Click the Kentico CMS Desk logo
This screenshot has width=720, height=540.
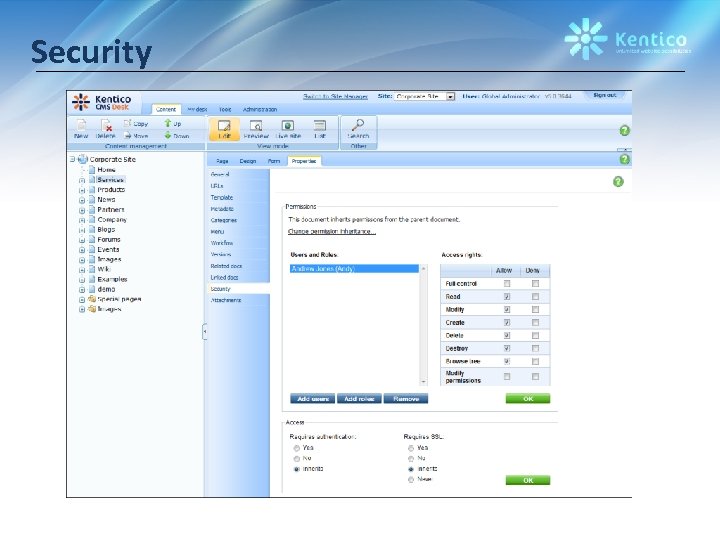tap(101, 102)
